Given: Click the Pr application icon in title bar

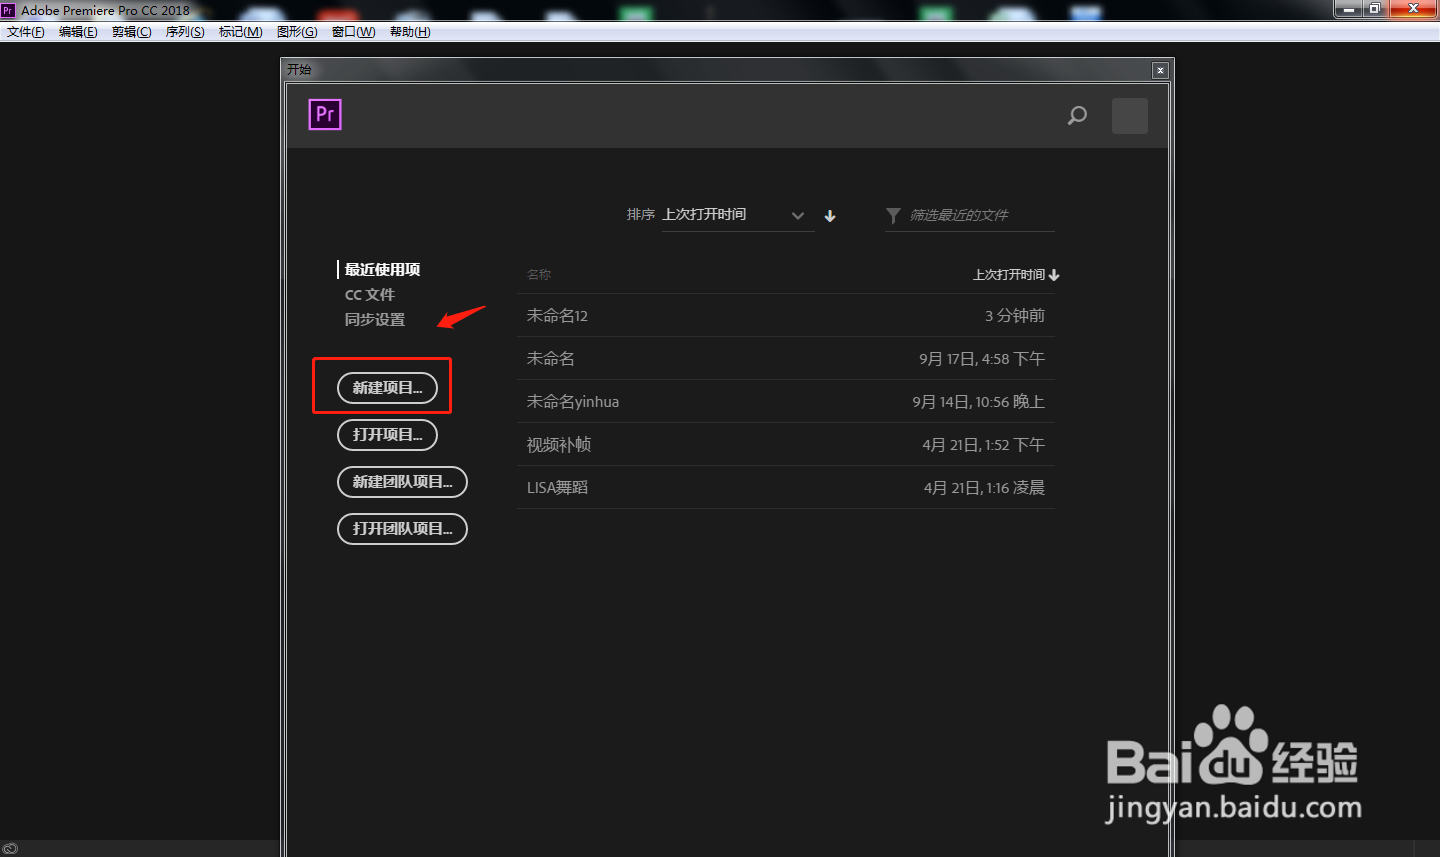Looking at the screenshot, I should (8, 10).
